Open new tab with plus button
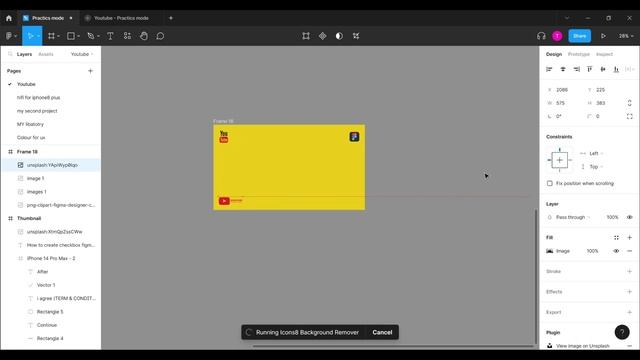 pyautogui.click(x=171, y=18)
